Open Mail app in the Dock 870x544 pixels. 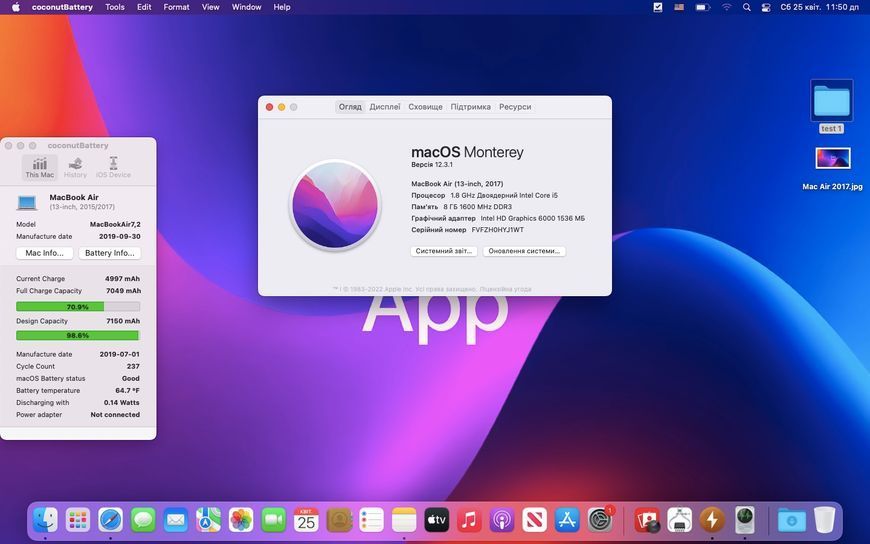[176, 520]
